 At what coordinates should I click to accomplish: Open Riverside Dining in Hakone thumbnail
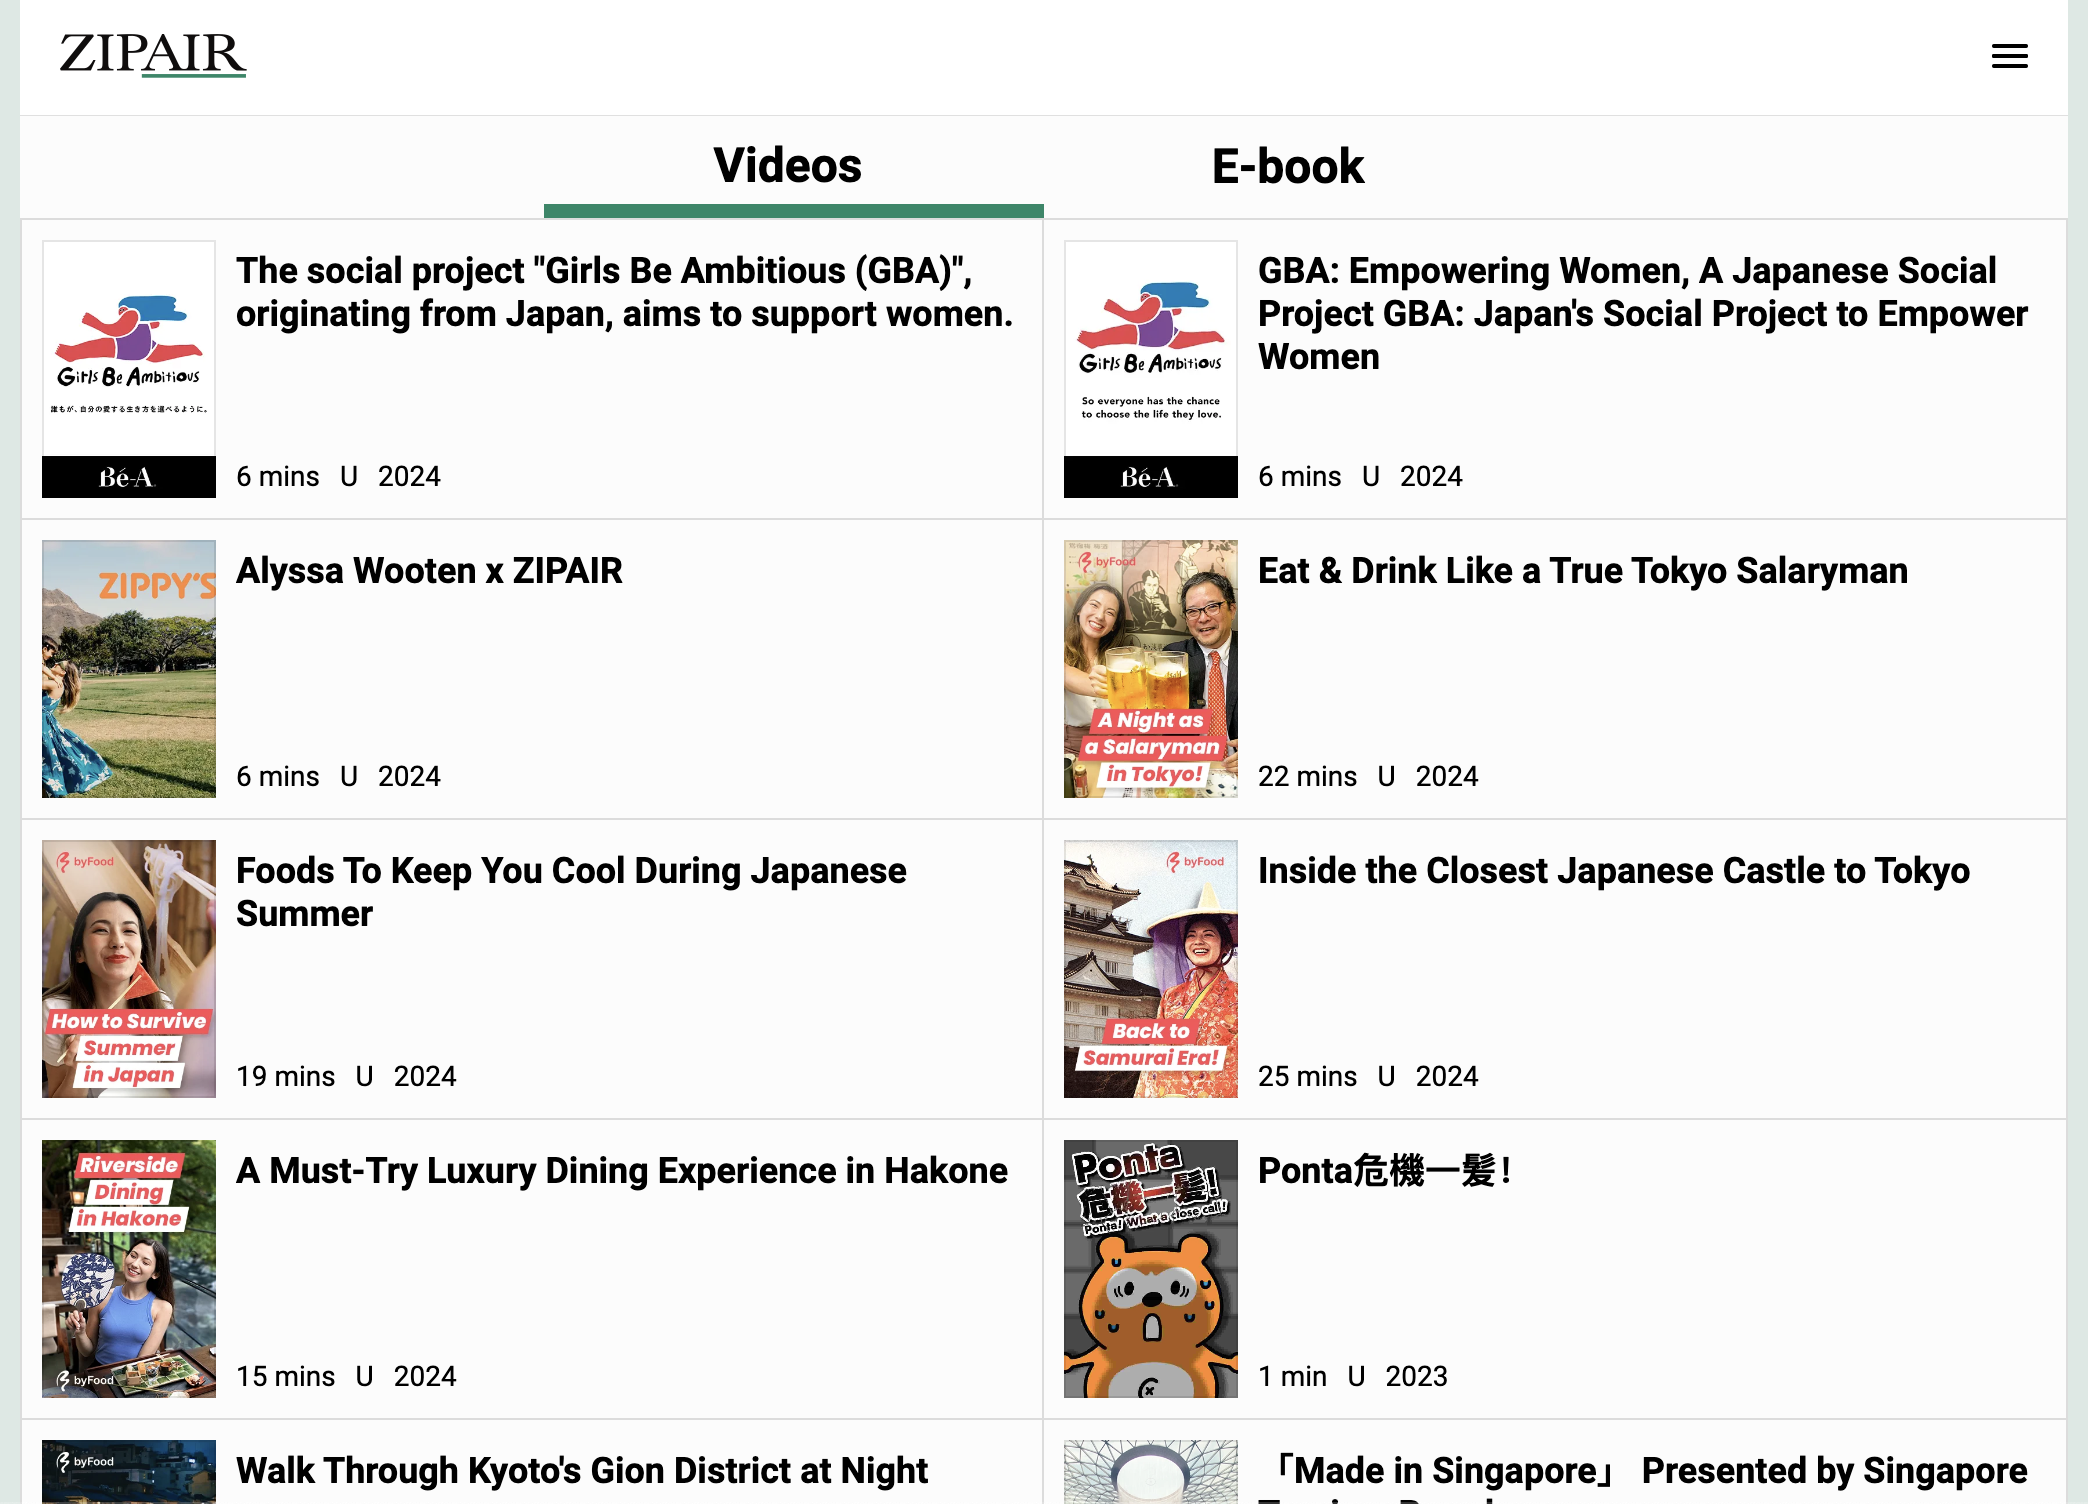point(129,1269)
